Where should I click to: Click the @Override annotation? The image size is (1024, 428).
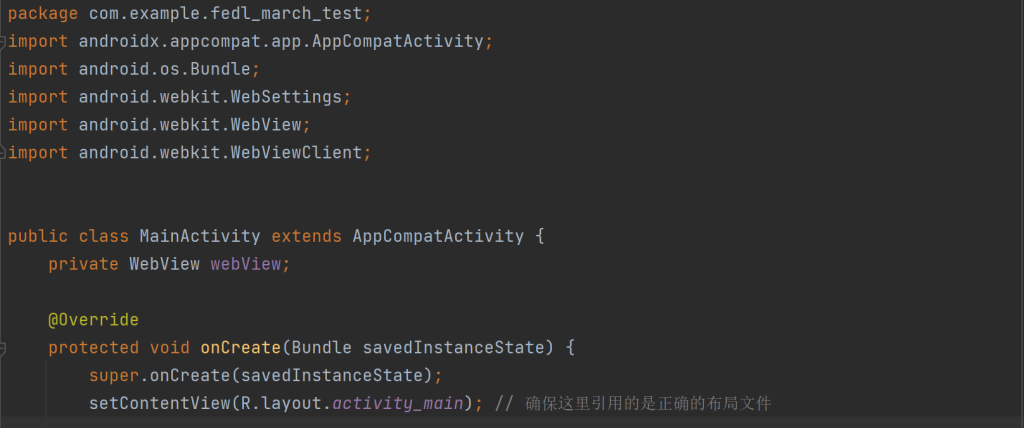coord(93,320)
